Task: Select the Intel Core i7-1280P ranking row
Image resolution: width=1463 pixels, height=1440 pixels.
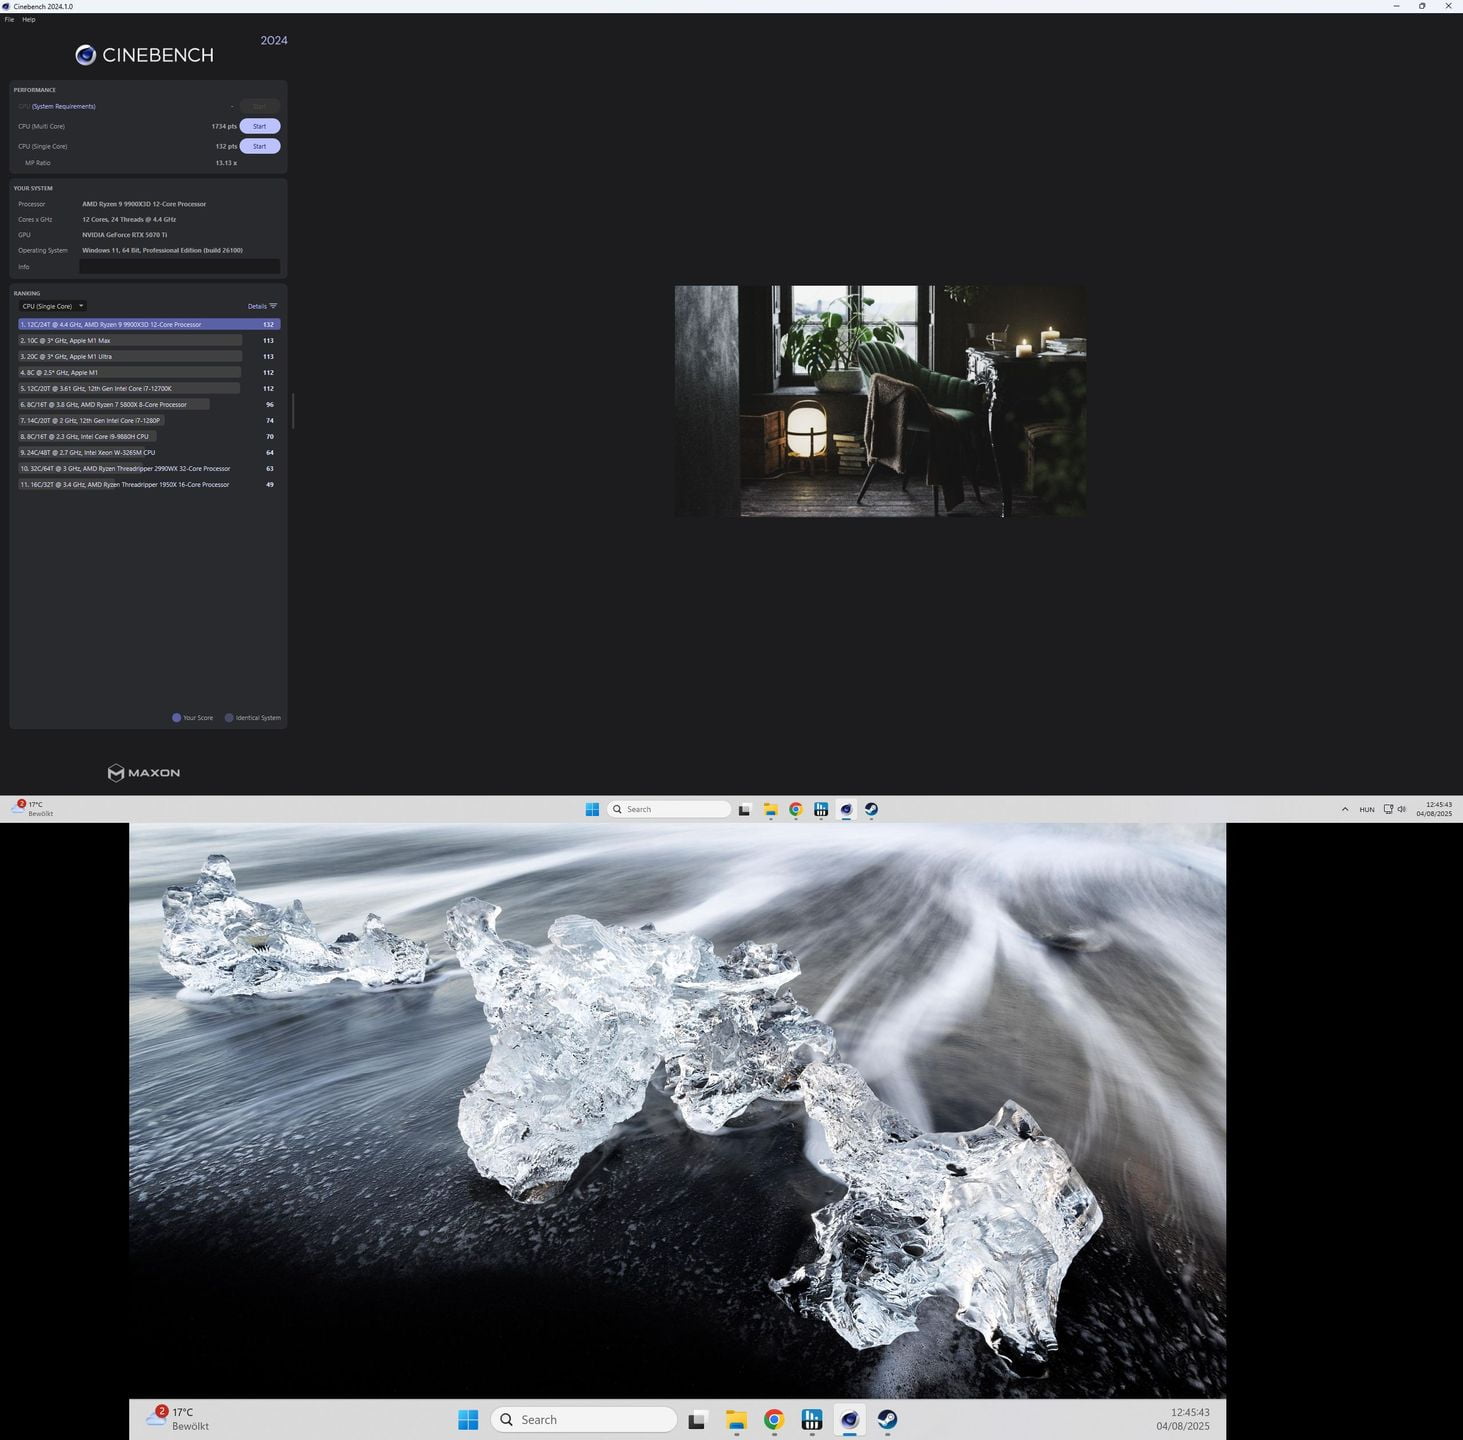Action: tap(149, 420)
